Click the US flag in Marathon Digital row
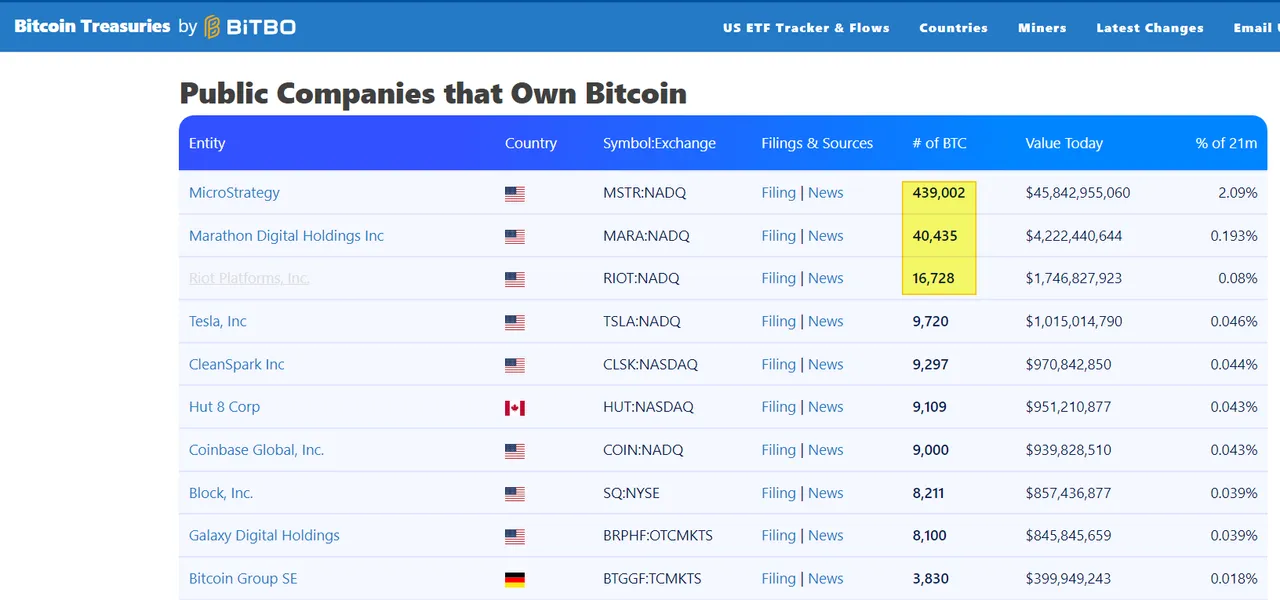 (x=515, y=237)
